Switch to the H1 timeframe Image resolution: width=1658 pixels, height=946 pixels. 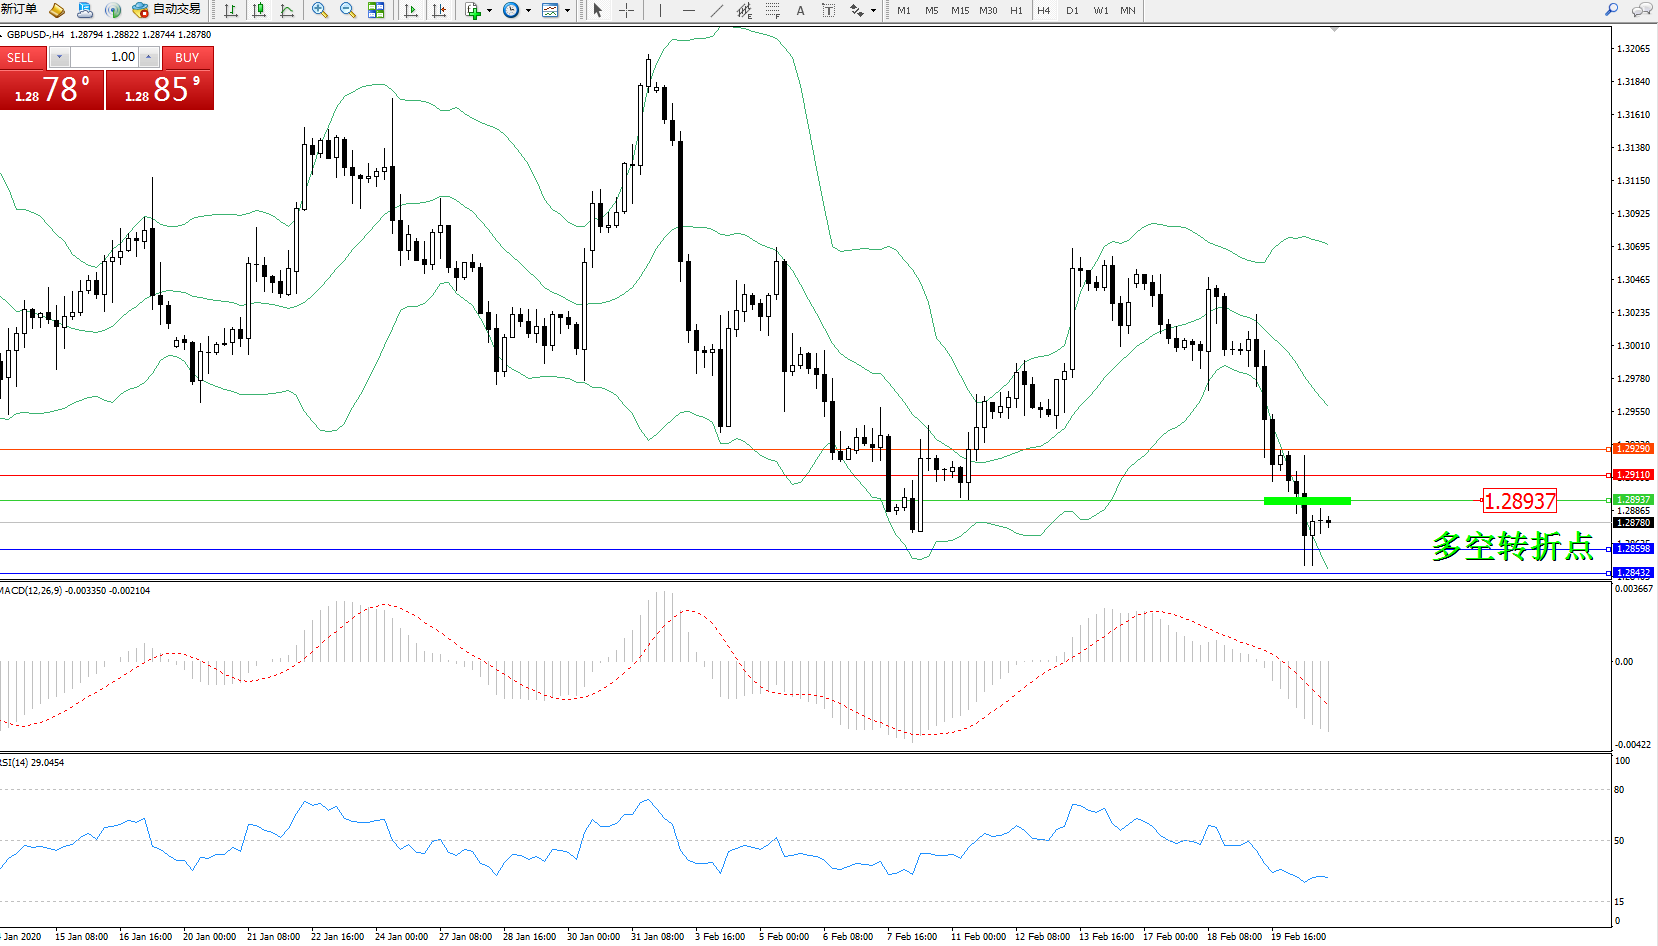(1016, 10)
